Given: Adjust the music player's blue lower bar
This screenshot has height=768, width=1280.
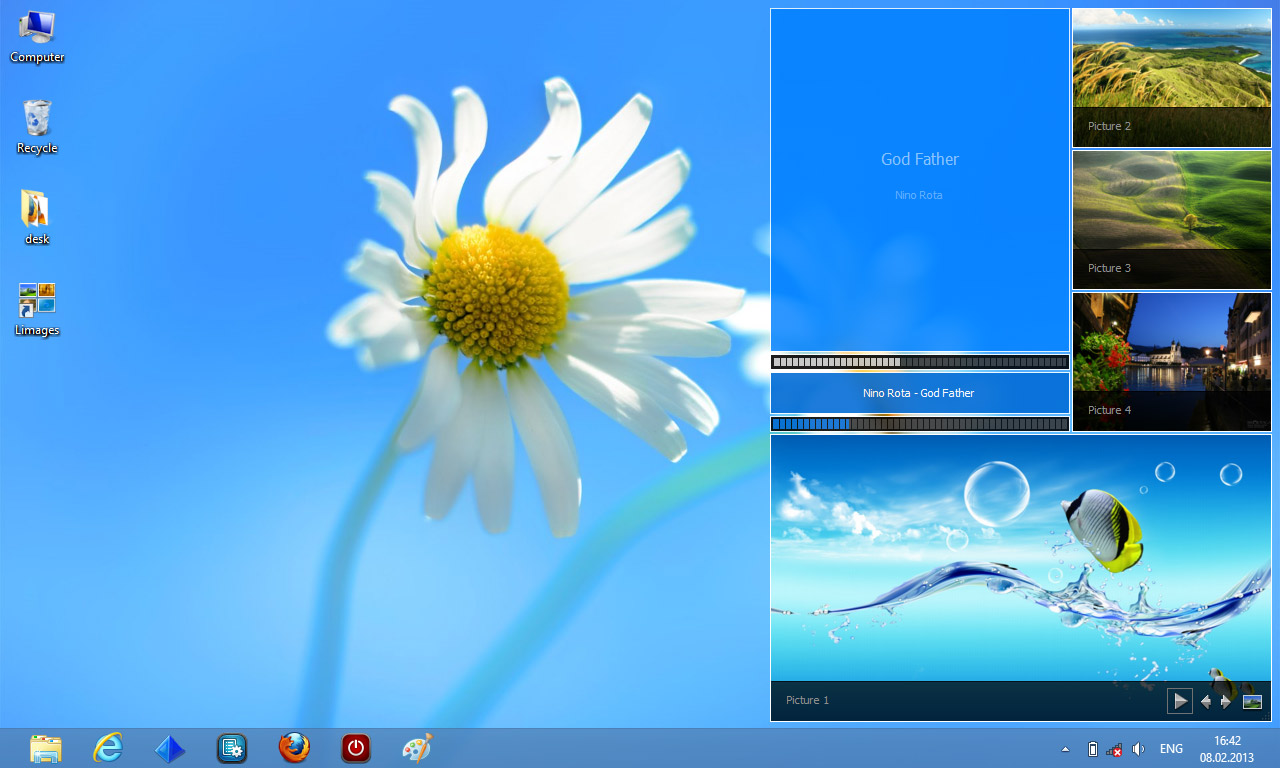Looking at the screenshot, I should 919,424.
